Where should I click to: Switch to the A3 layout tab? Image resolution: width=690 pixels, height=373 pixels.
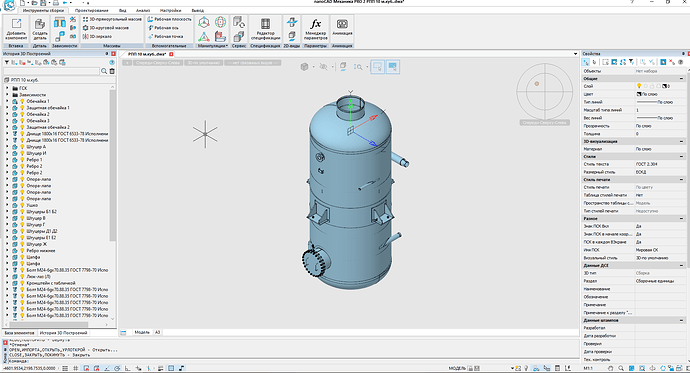(157, 333)
